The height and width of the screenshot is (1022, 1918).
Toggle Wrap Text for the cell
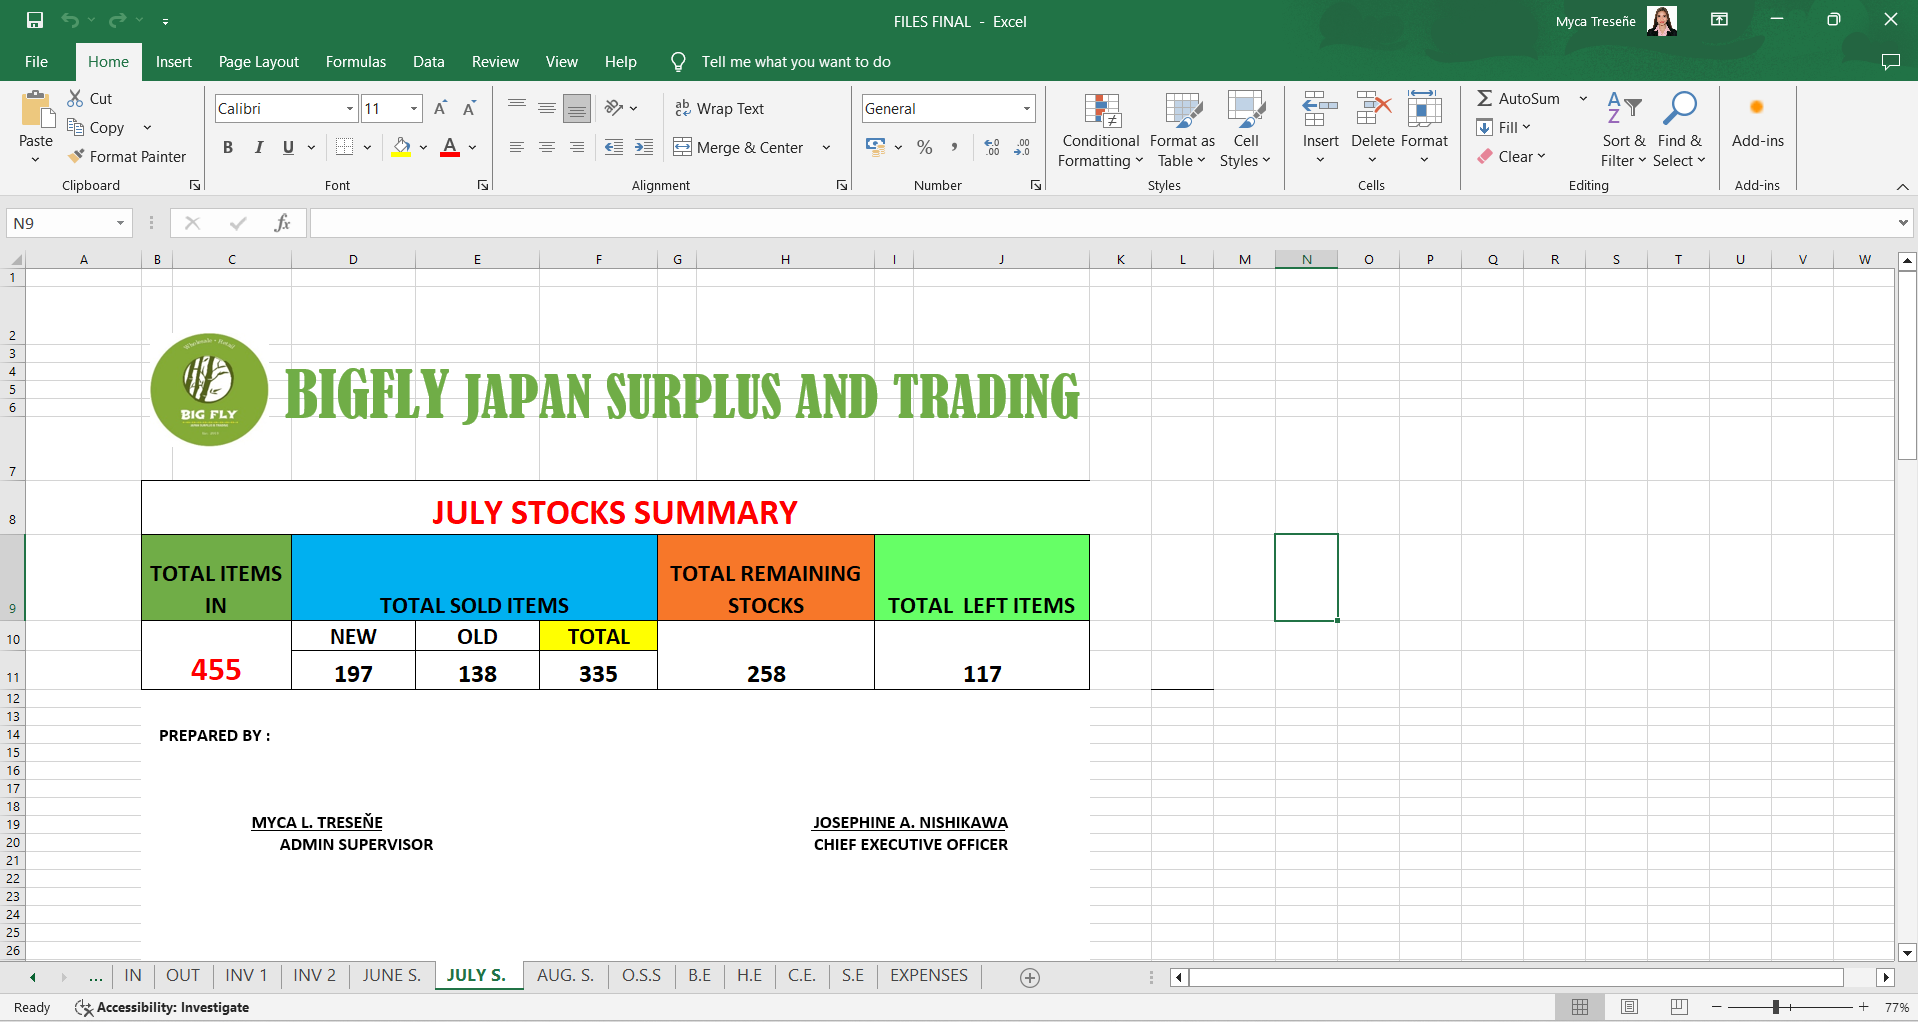tap(719, 108)
